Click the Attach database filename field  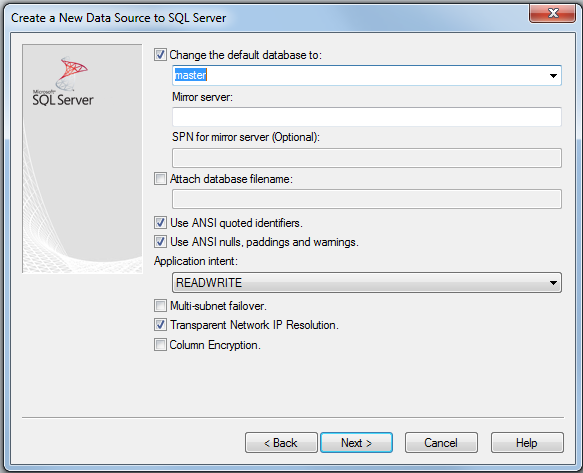coord(367,199)
